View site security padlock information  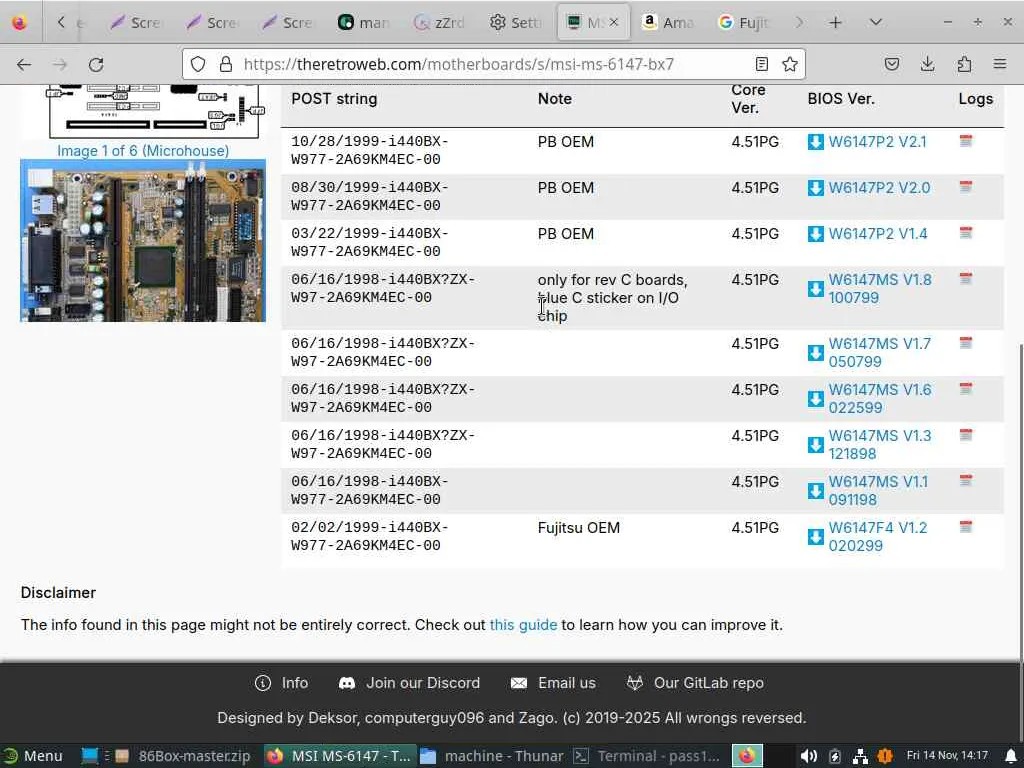click(x=226, y=64)
